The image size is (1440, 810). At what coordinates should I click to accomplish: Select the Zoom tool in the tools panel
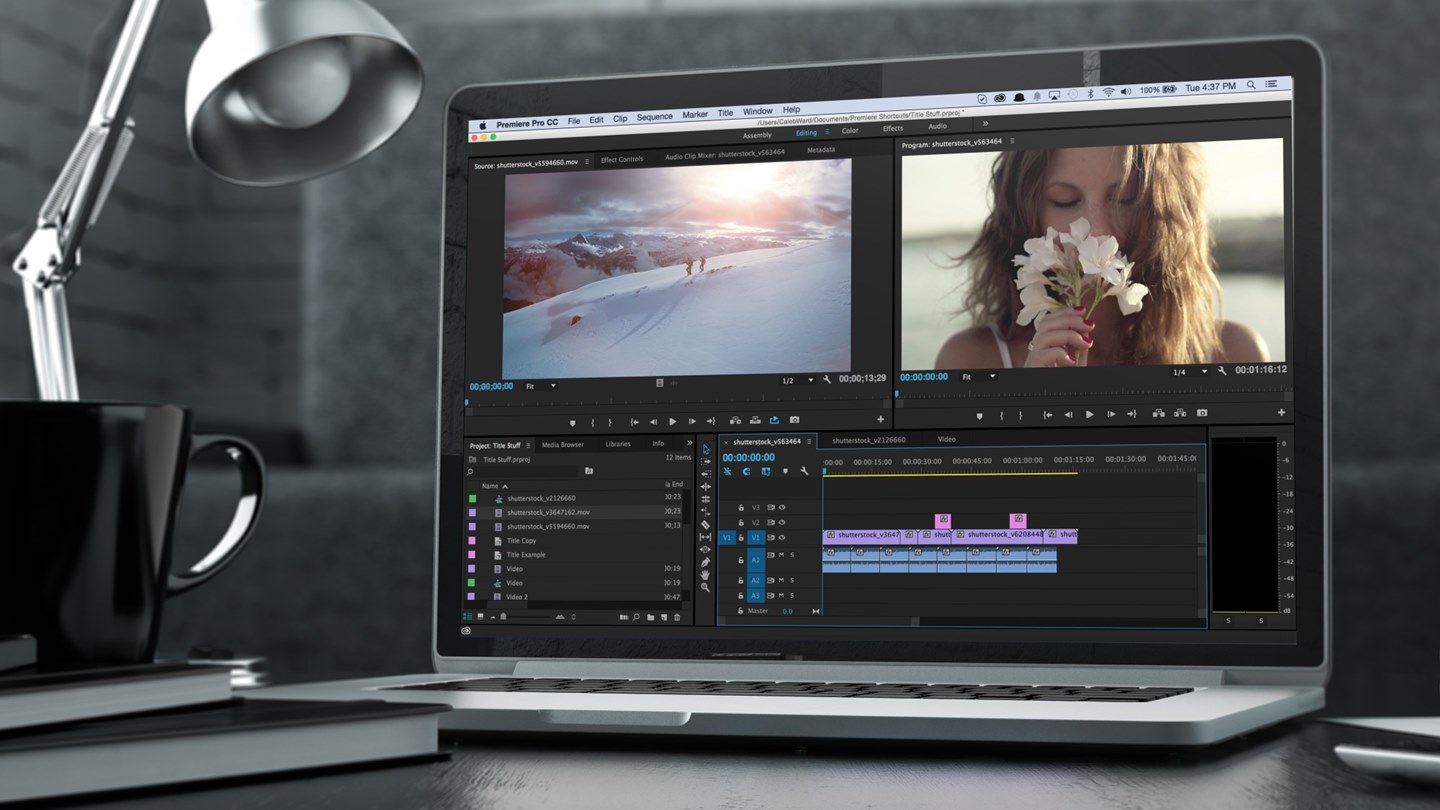click(705, 588)
